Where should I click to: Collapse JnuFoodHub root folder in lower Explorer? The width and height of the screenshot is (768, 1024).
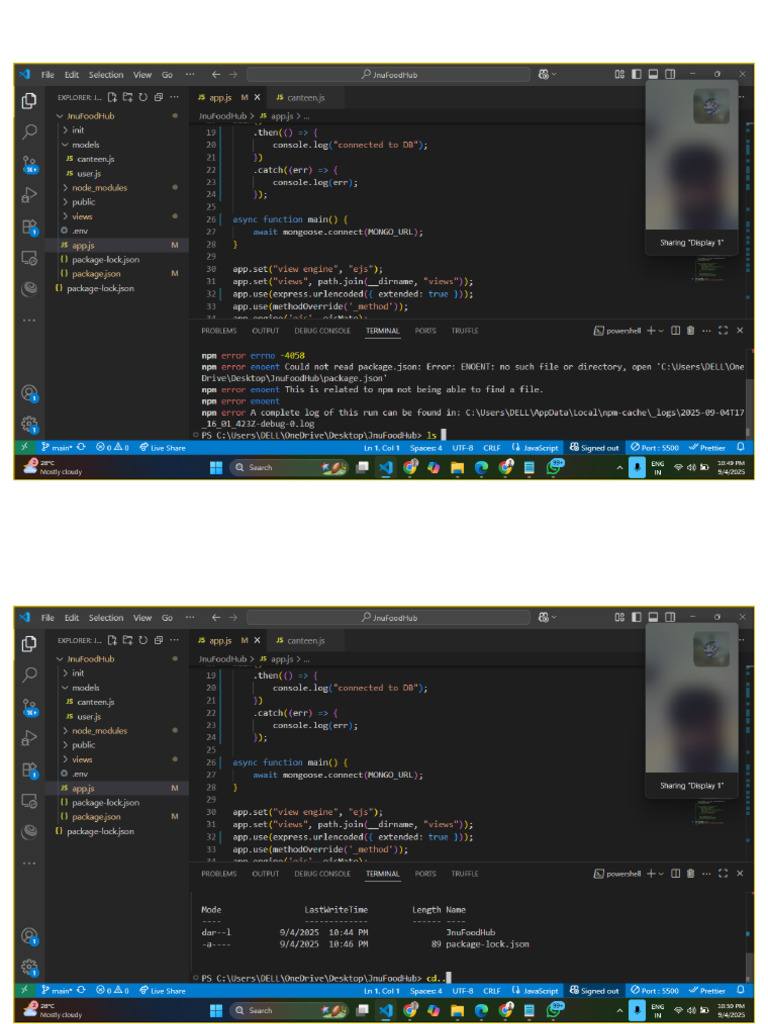(60, 658)
